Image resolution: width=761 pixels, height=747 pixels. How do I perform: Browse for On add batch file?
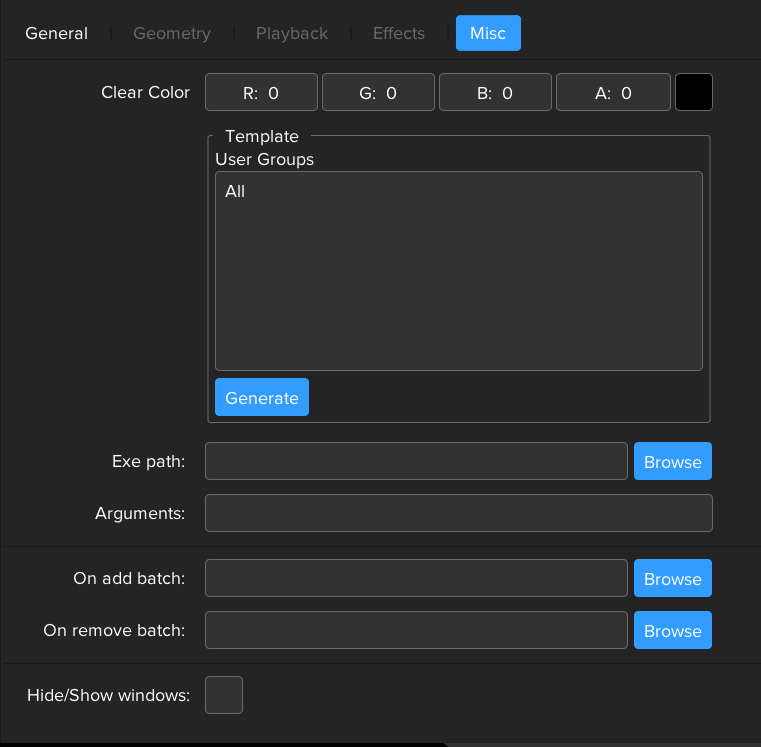pos(672,579)
